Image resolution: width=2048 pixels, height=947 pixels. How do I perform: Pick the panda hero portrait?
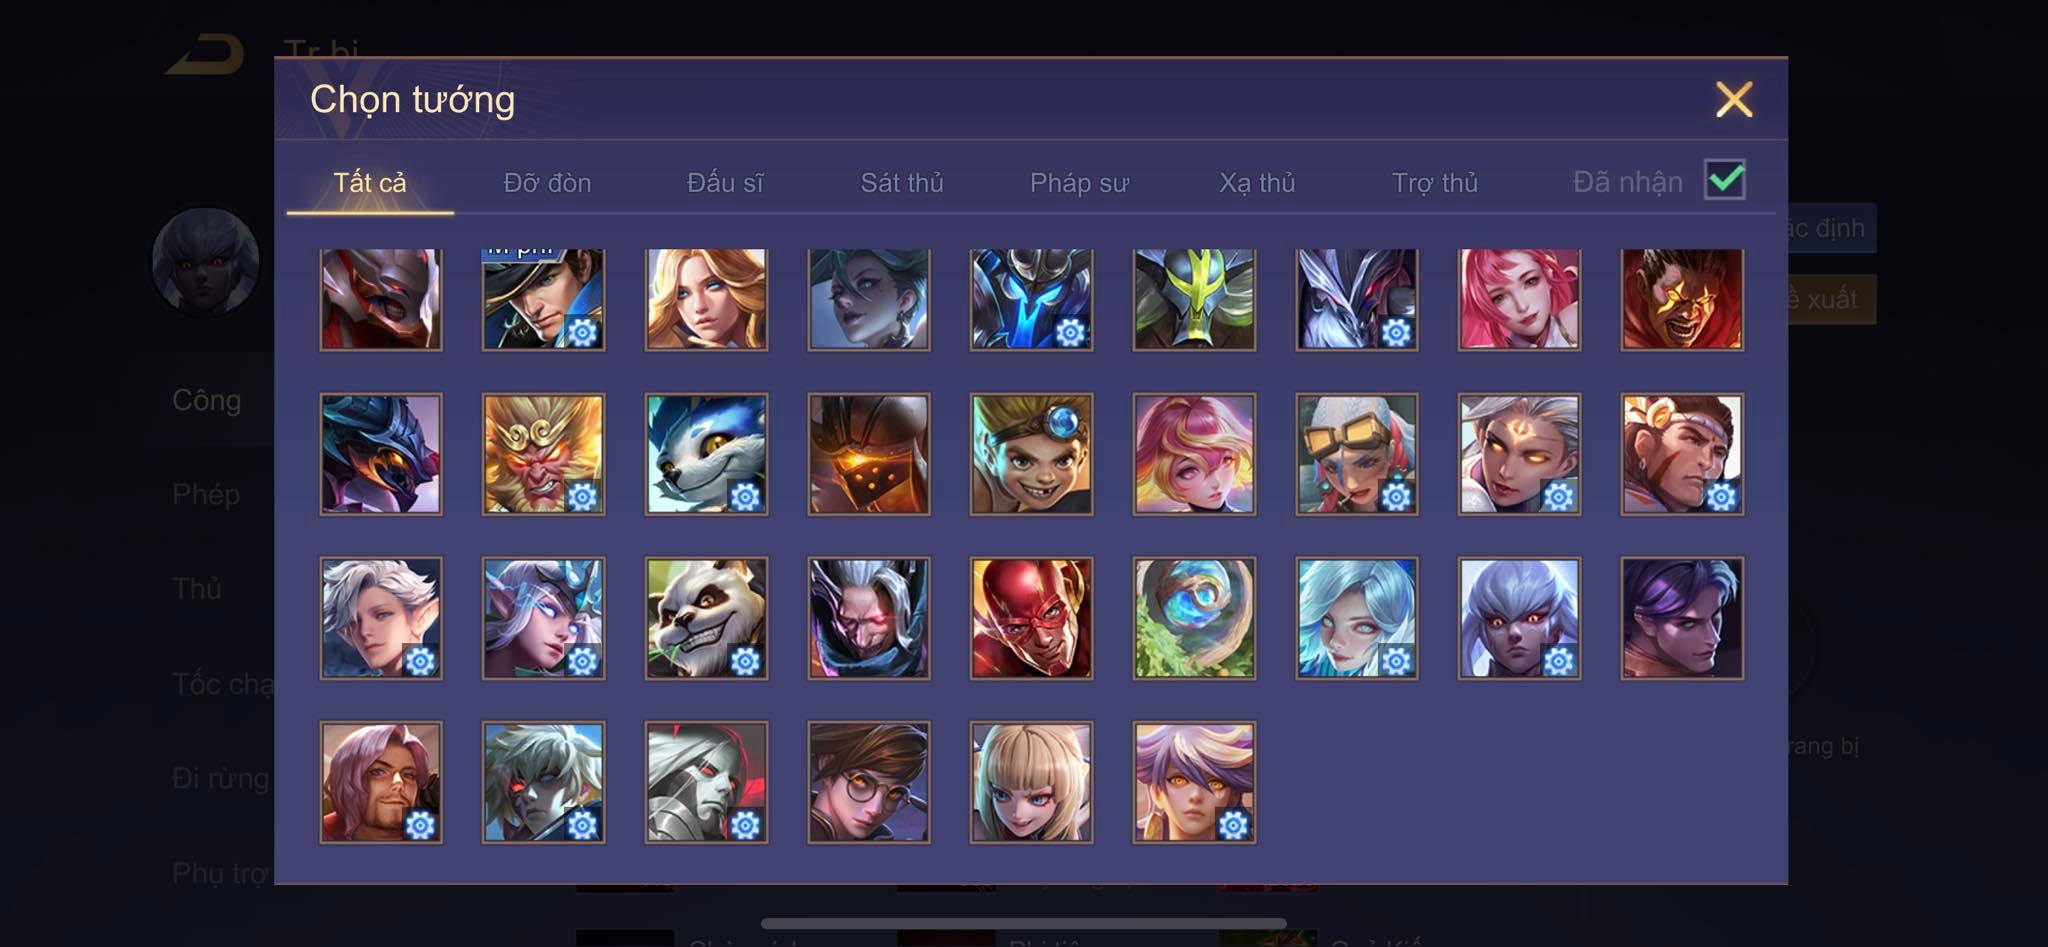tap(706, 618)
